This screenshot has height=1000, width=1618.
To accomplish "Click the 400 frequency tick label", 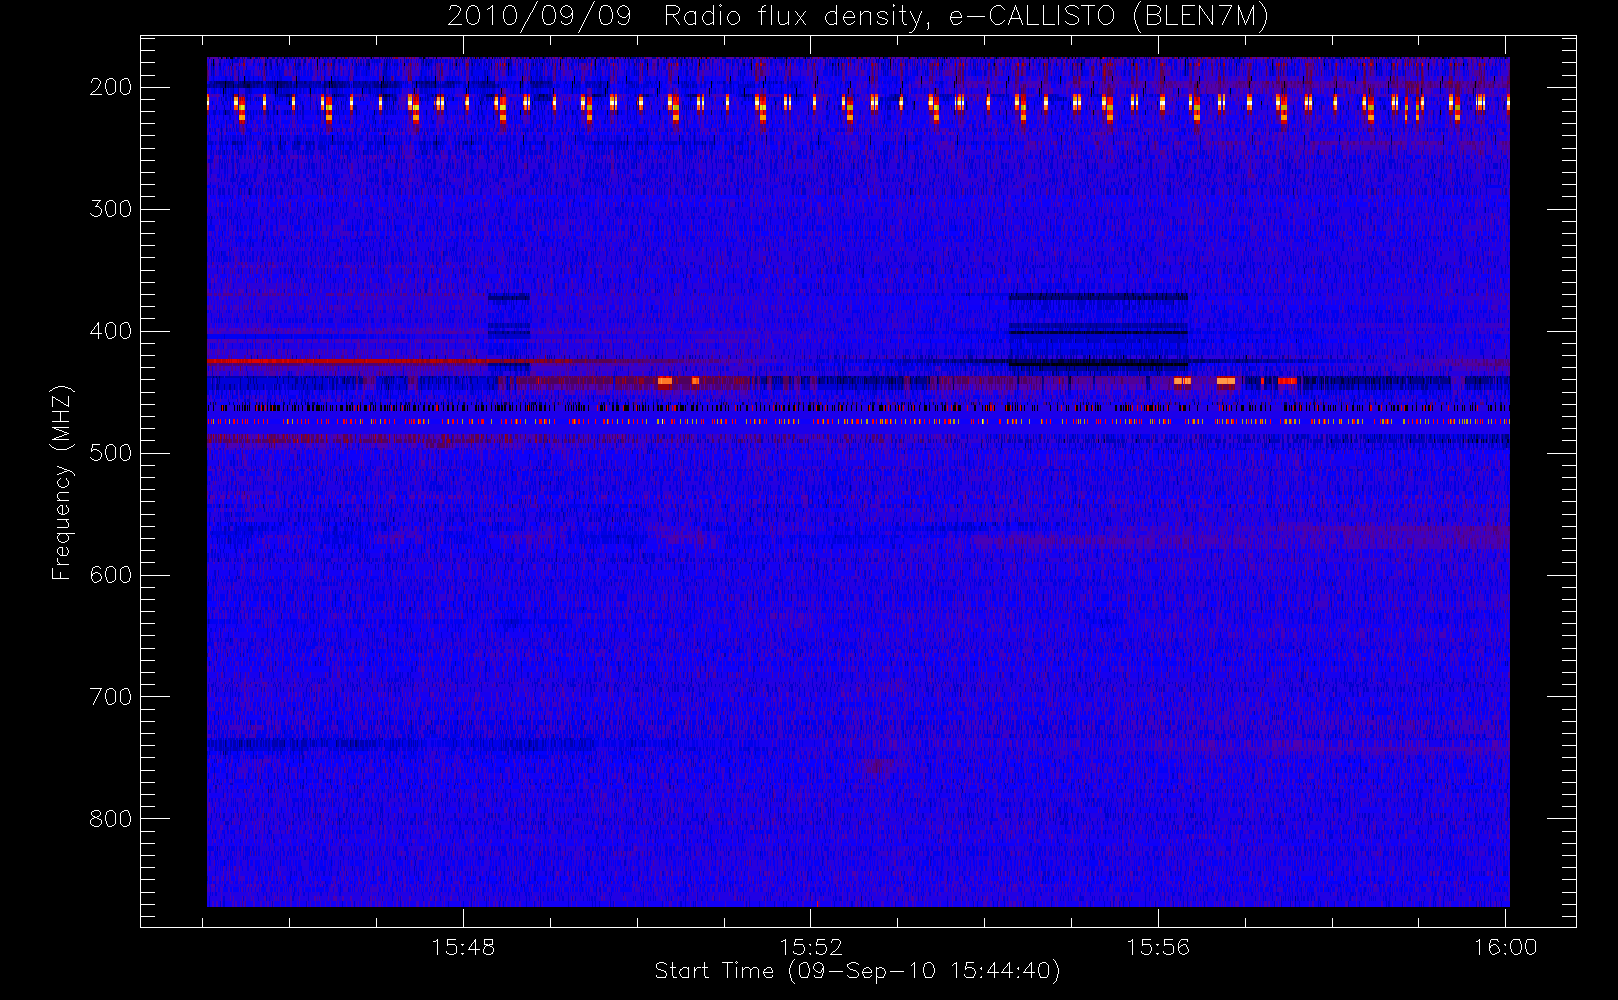I will [x=111, y=331].
